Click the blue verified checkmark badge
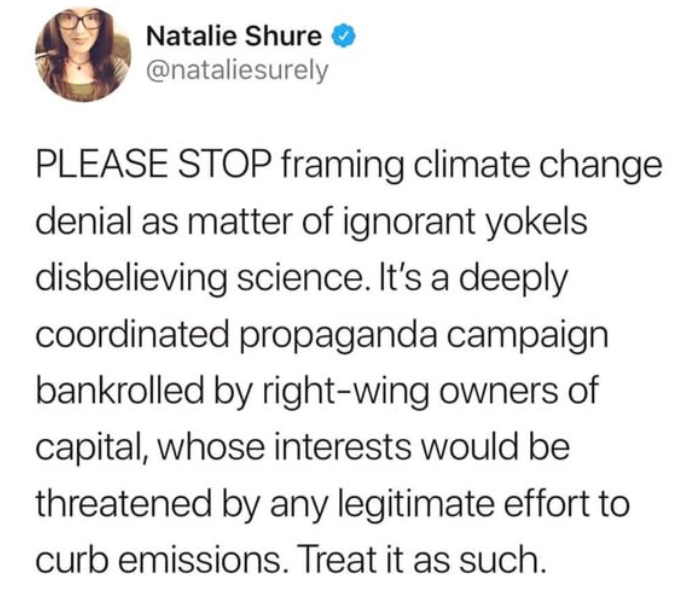This screenshot has width=673, height=598. click(343, 38)
